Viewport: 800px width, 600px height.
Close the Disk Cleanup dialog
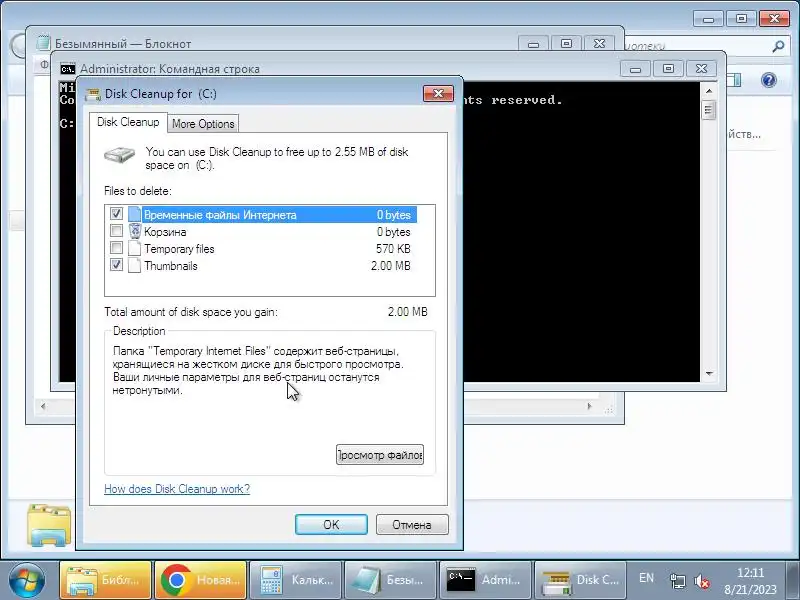438,93
